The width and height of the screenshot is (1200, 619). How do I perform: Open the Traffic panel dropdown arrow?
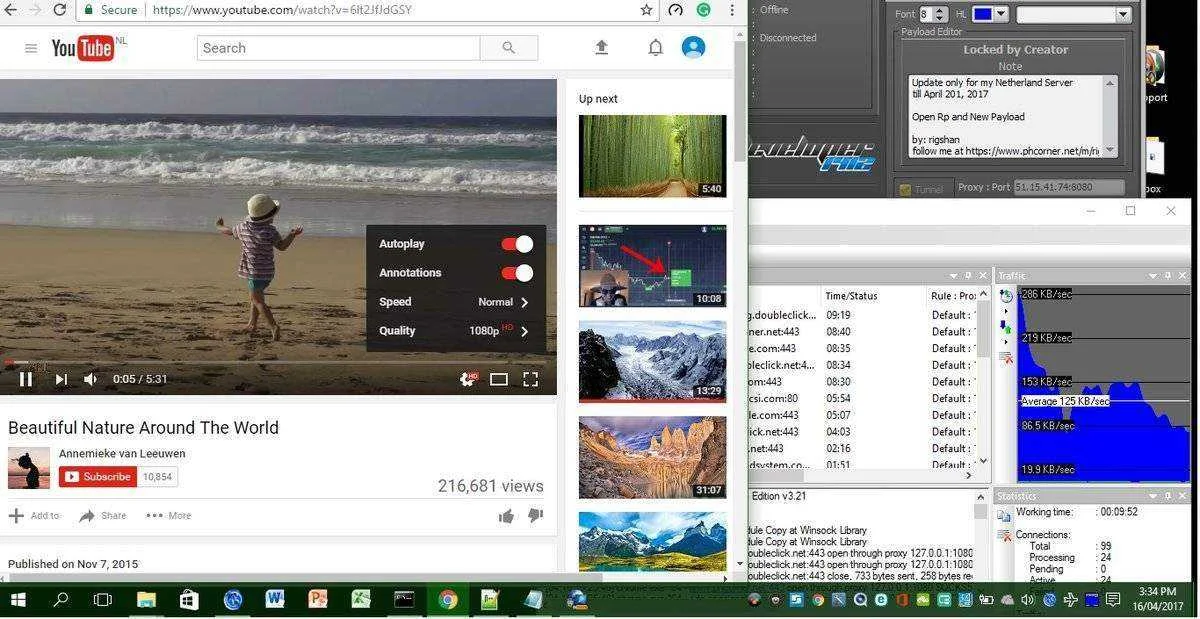point(1153,275)
